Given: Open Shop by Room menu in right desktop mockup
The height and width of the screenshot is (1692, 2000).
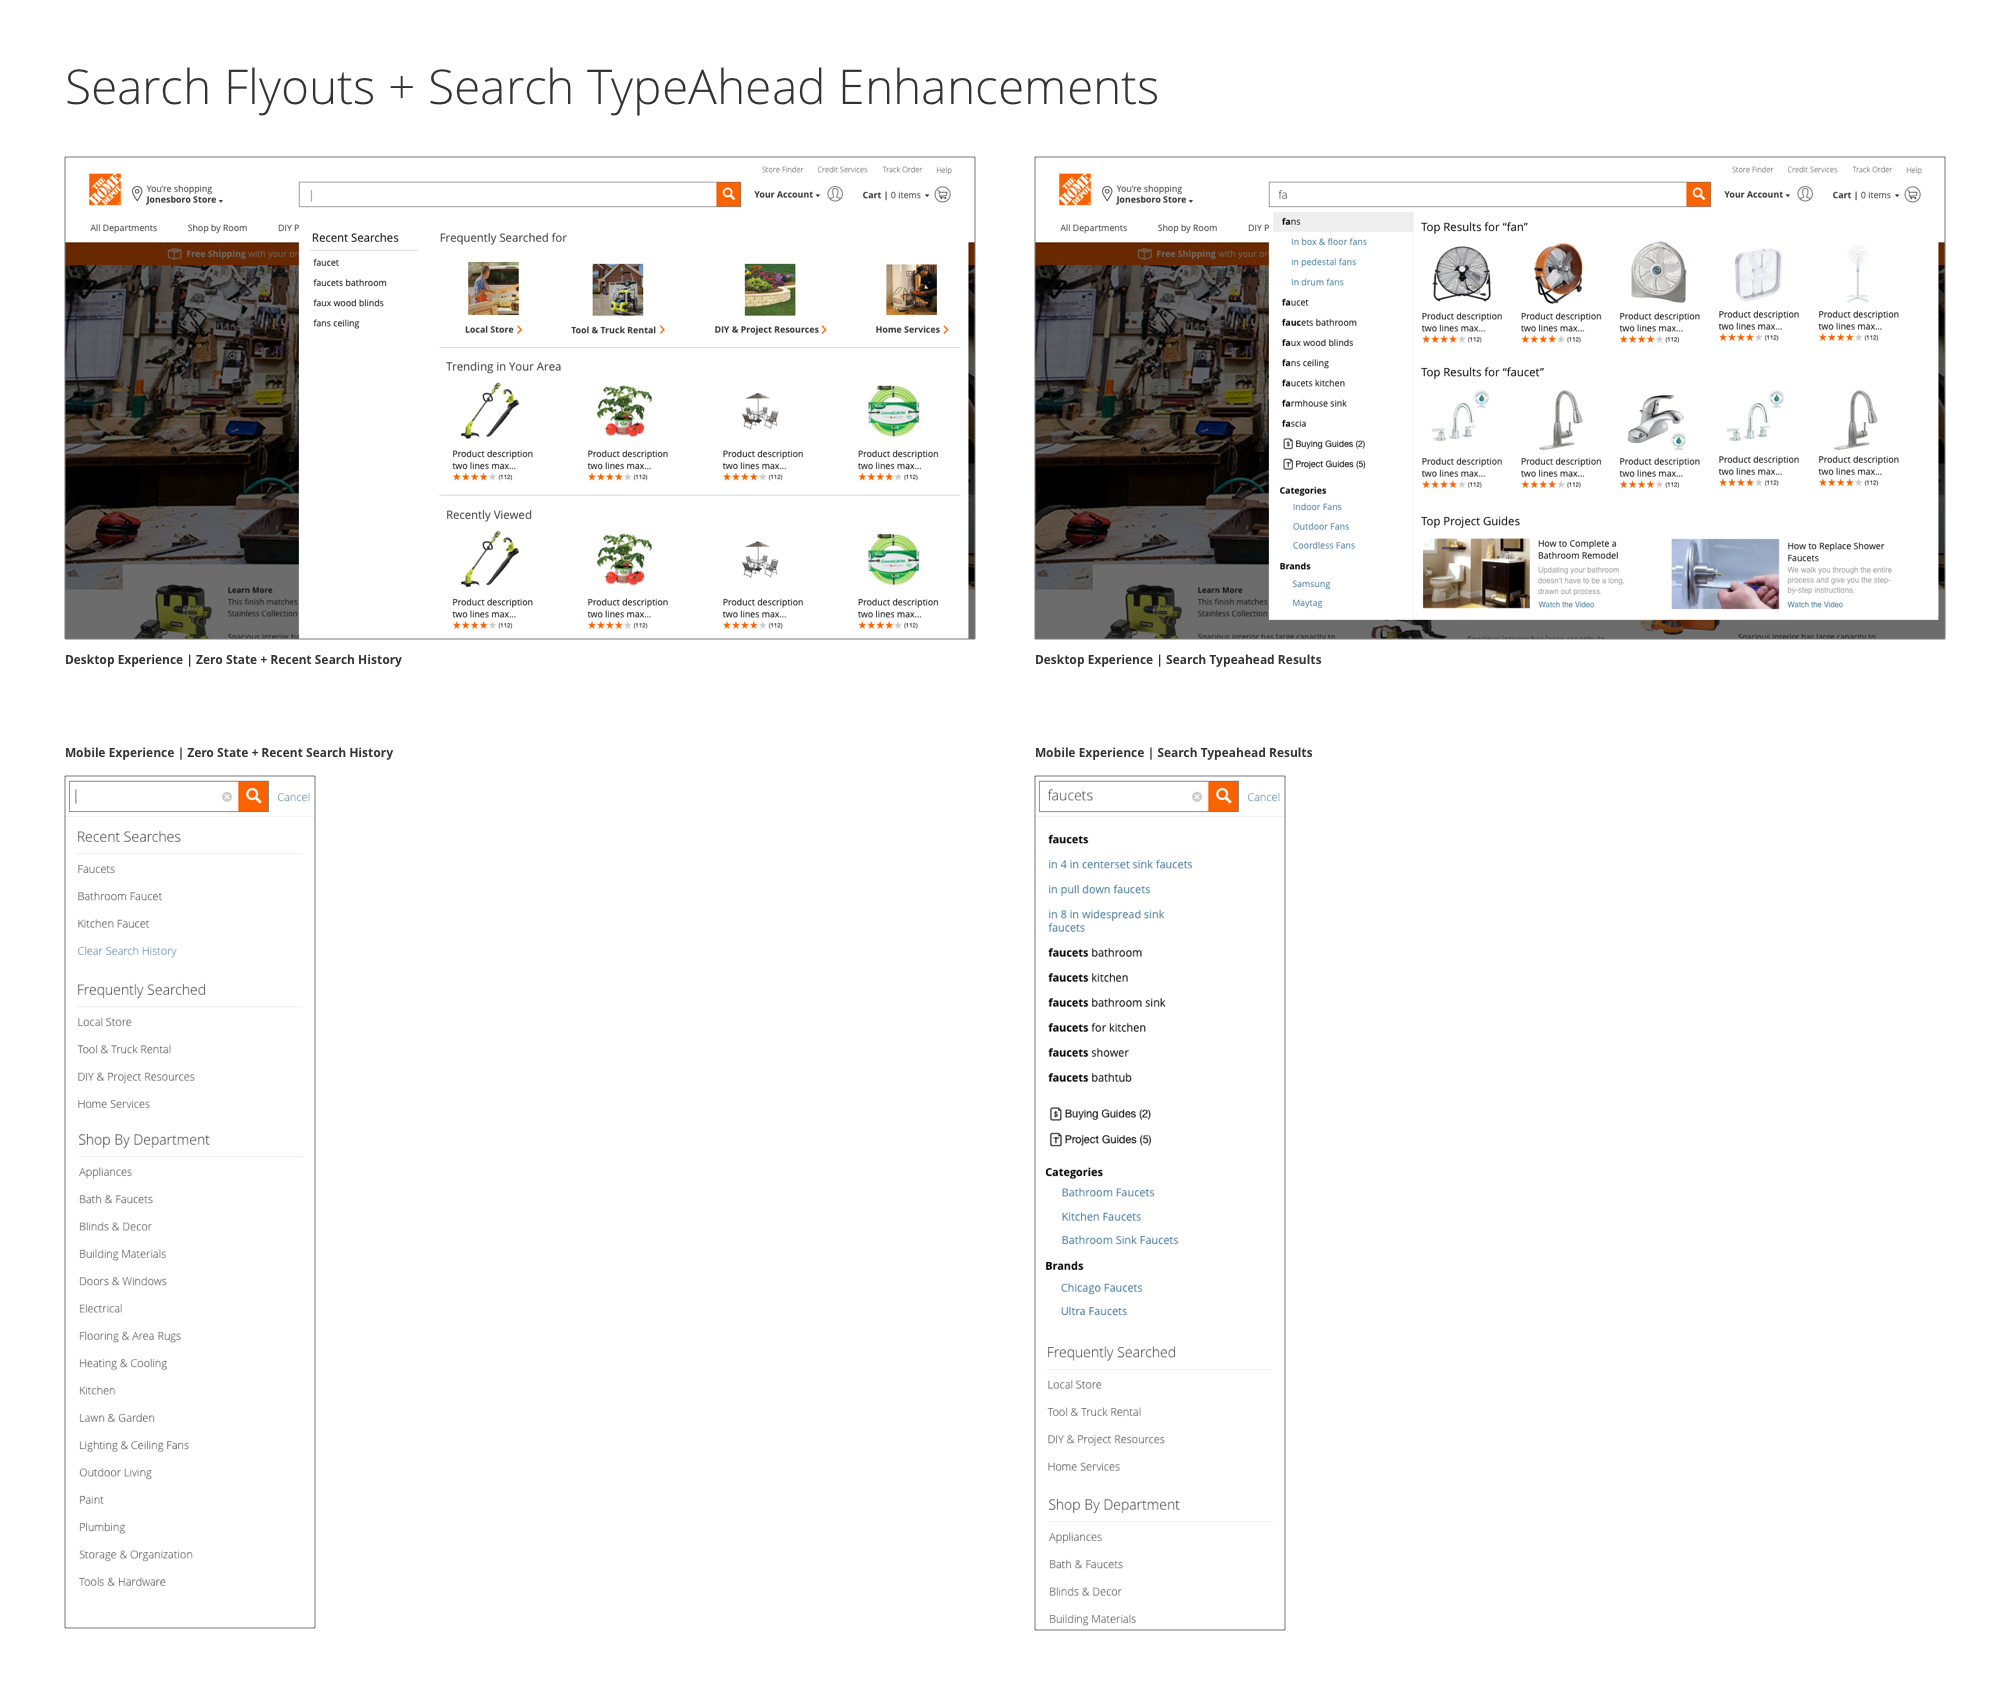Looking at the screenshot, I should click(1186, 228).
